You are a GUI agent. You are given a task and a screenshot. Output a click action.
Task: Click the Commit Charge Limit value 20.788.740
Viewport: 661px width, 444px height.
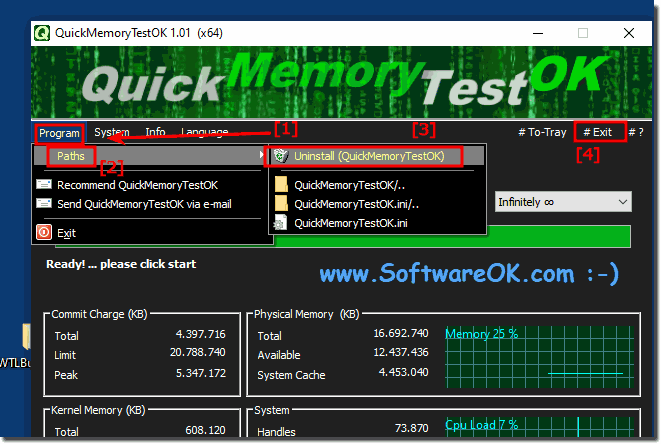pyautogui.click(x=198, y=352)
